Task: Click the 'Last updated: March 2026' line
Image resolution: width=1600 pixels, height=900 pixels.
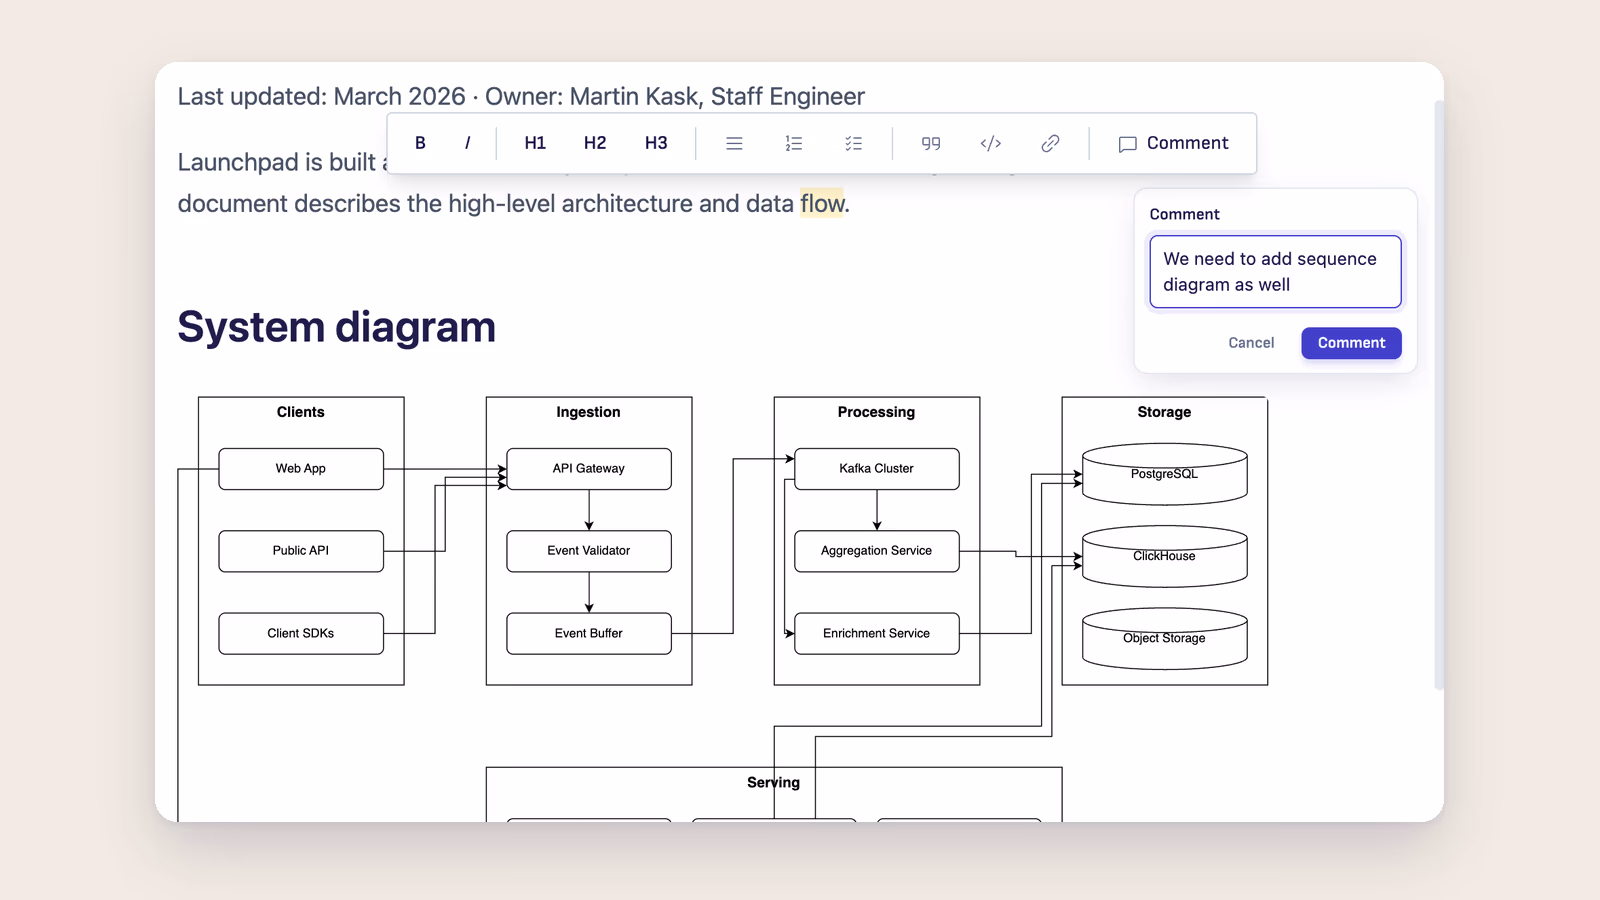Action: coord(521,96)
